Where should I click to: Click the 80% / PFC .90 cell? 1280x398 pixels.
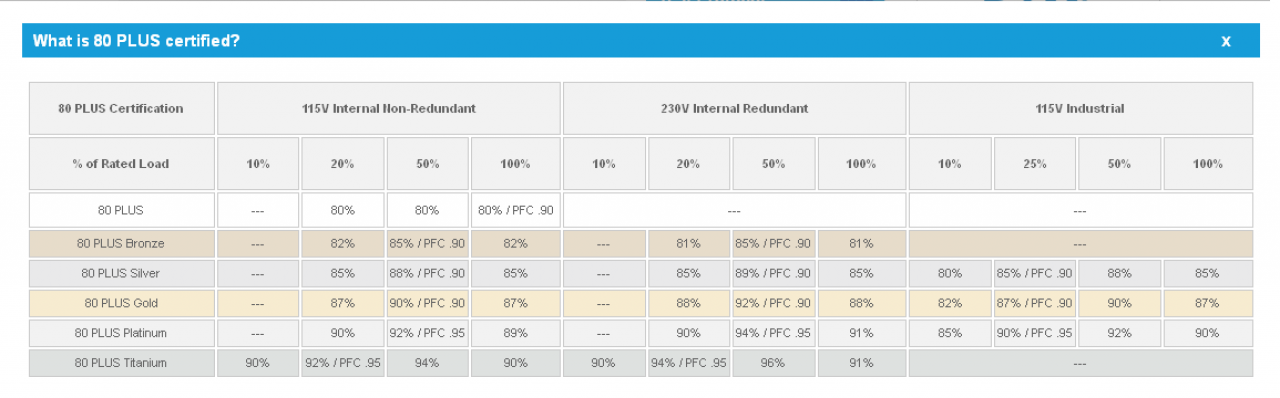pyautogui.click(x=516, y=211)
